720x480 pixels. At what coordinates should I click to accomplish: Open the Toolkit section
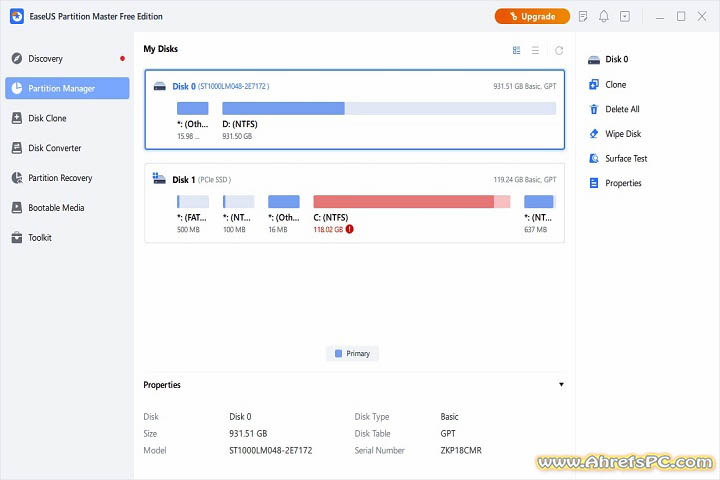pos(67,237)
